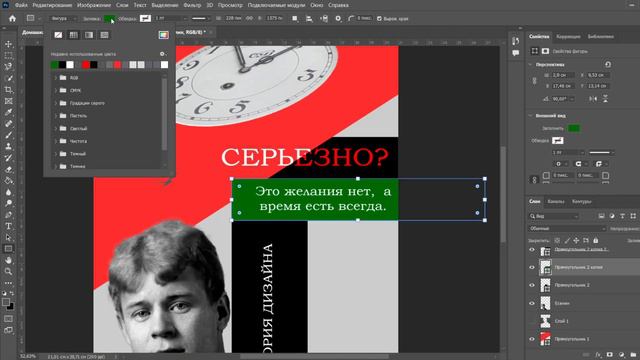The image size is (640, 360).
Task: Click the green fill swatch in Properties
Action: pyautogui.click(x=574, y=128)
